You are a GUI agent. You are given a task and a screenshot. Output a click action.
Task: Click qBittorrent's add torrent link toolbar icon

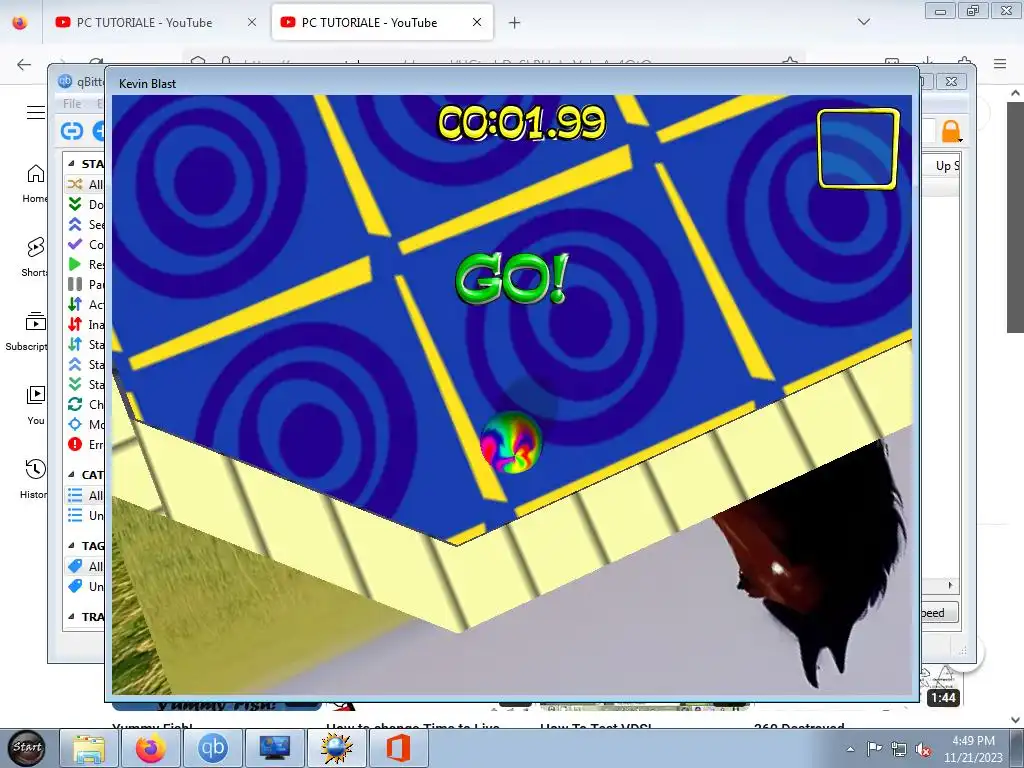click(x=72, y=131)
